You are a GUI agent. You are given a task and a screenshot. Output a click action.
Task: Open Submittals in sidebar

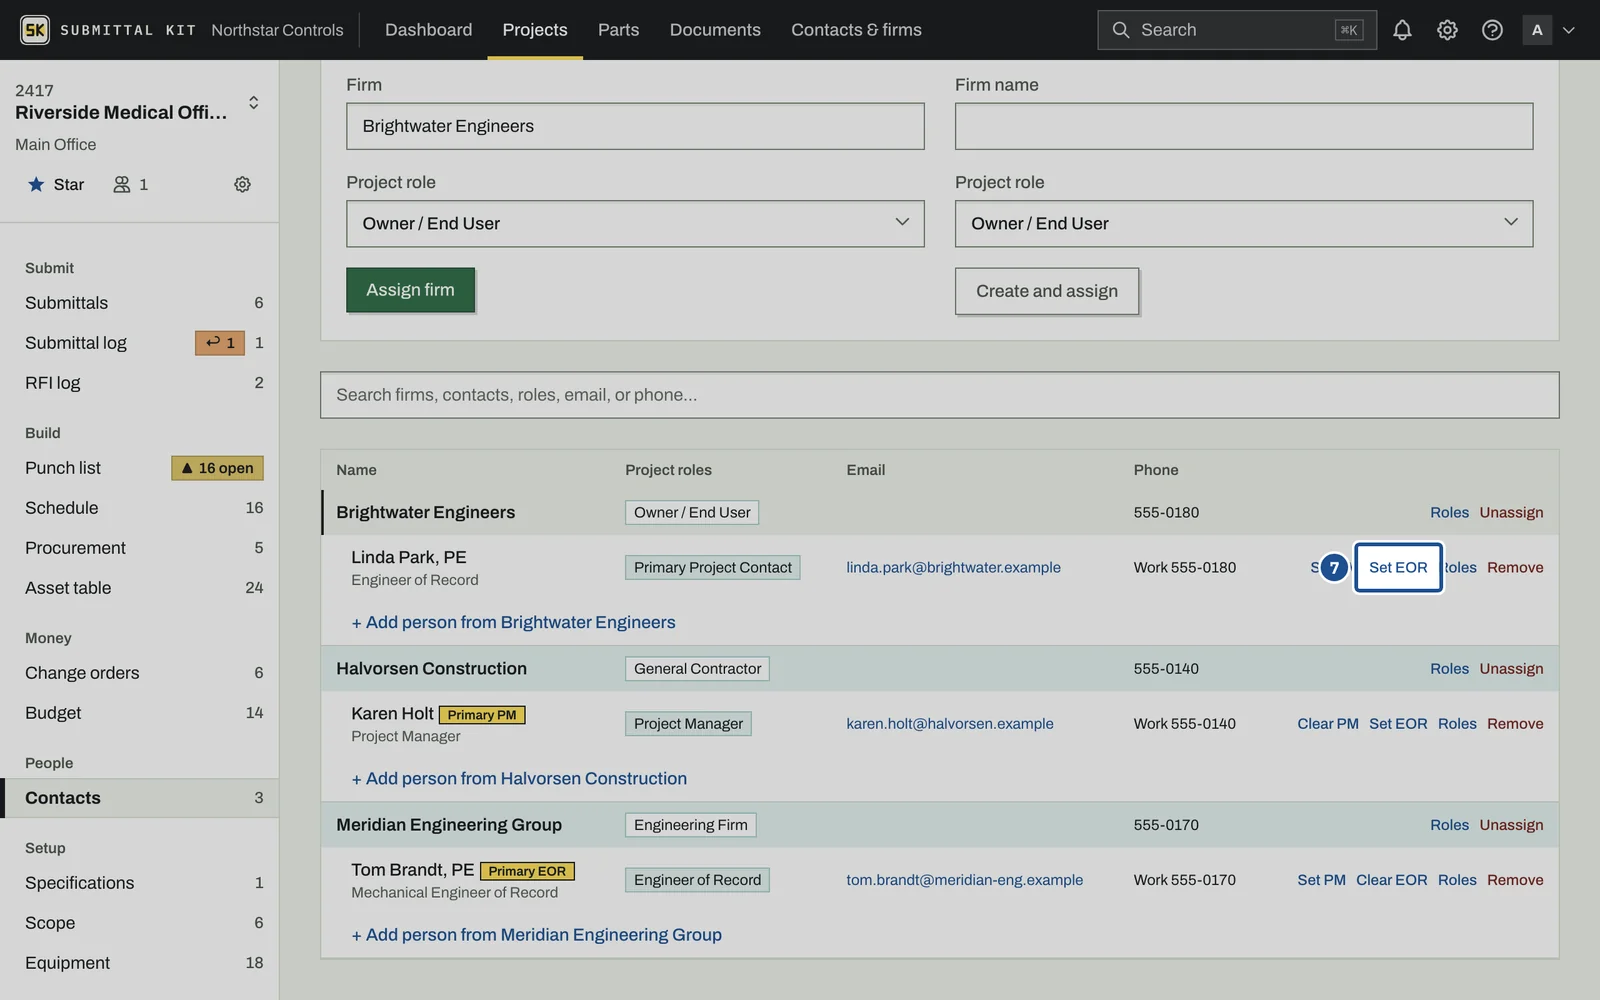click(x=140, y=303)
